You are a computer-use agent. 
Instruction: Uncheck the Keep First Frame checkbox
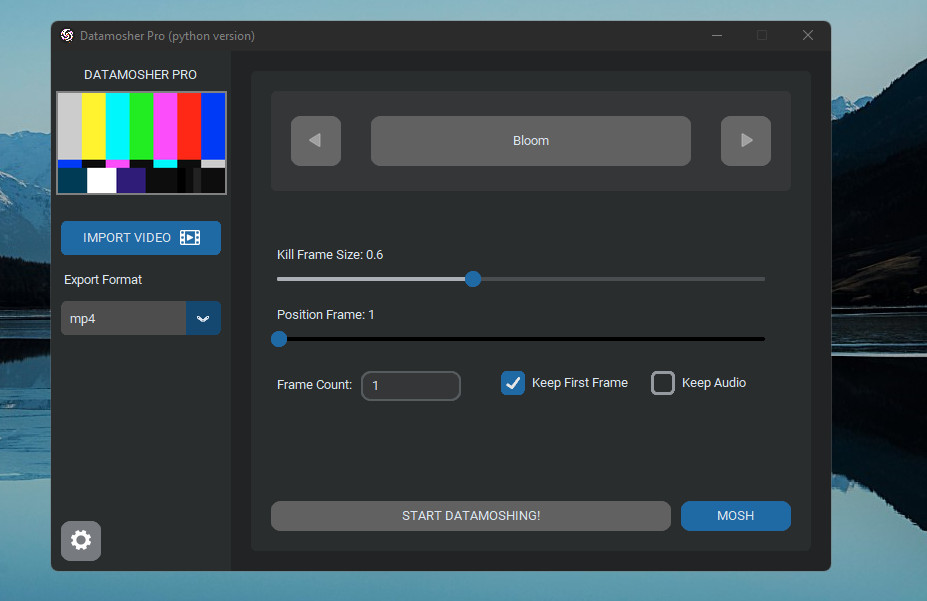(513, 383)
